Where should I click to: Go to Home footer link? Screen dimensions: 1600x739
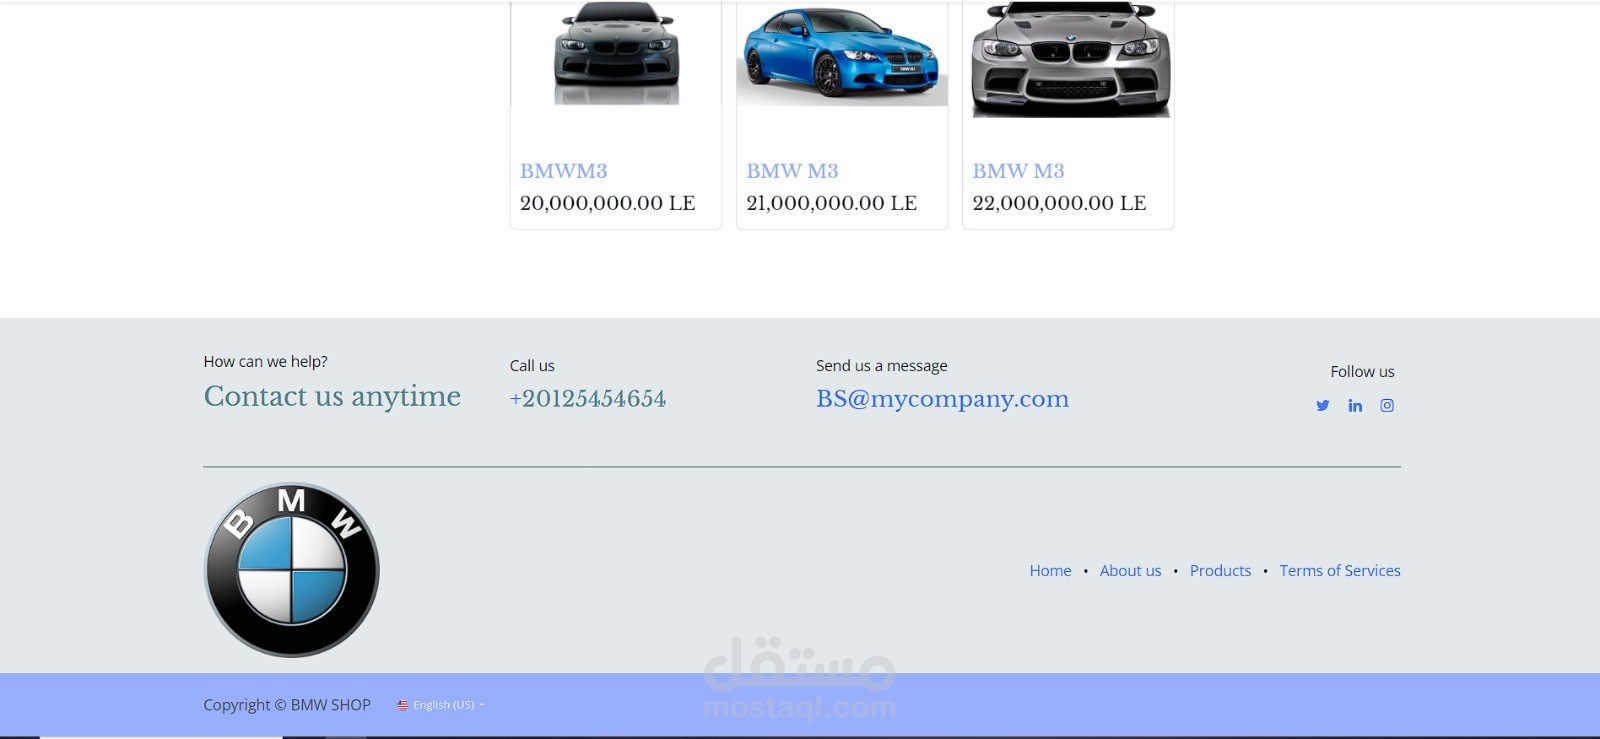click(1050, 570)
